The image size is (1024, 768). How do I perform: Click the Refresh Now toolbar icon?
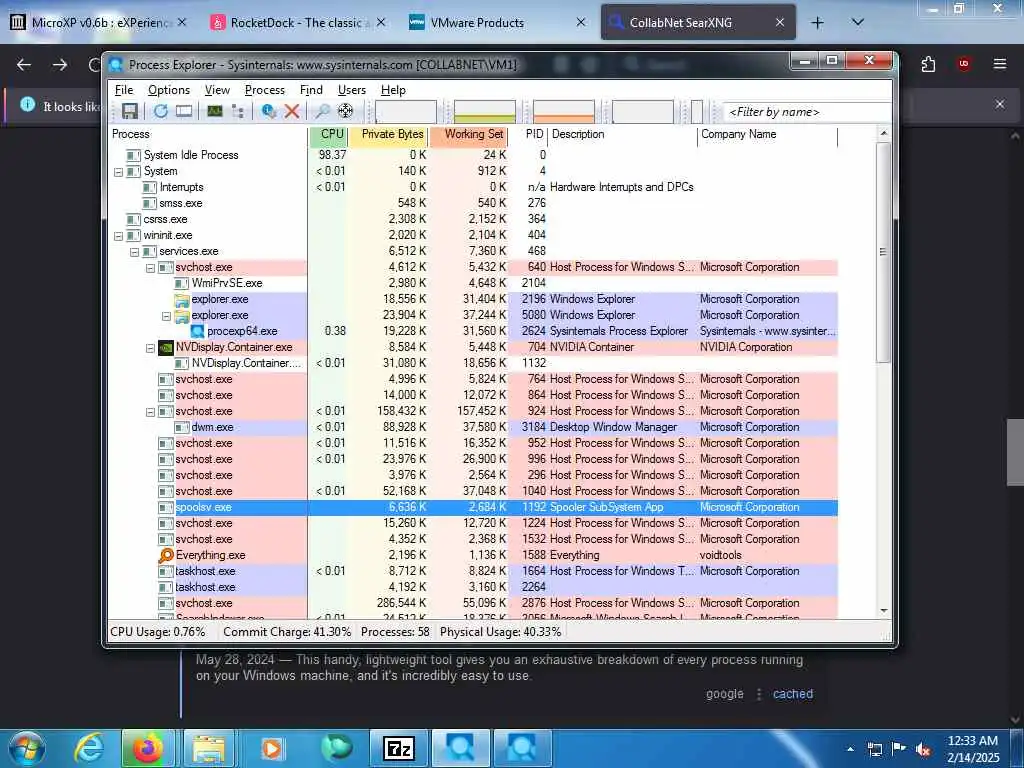click(x=161, y=111)
